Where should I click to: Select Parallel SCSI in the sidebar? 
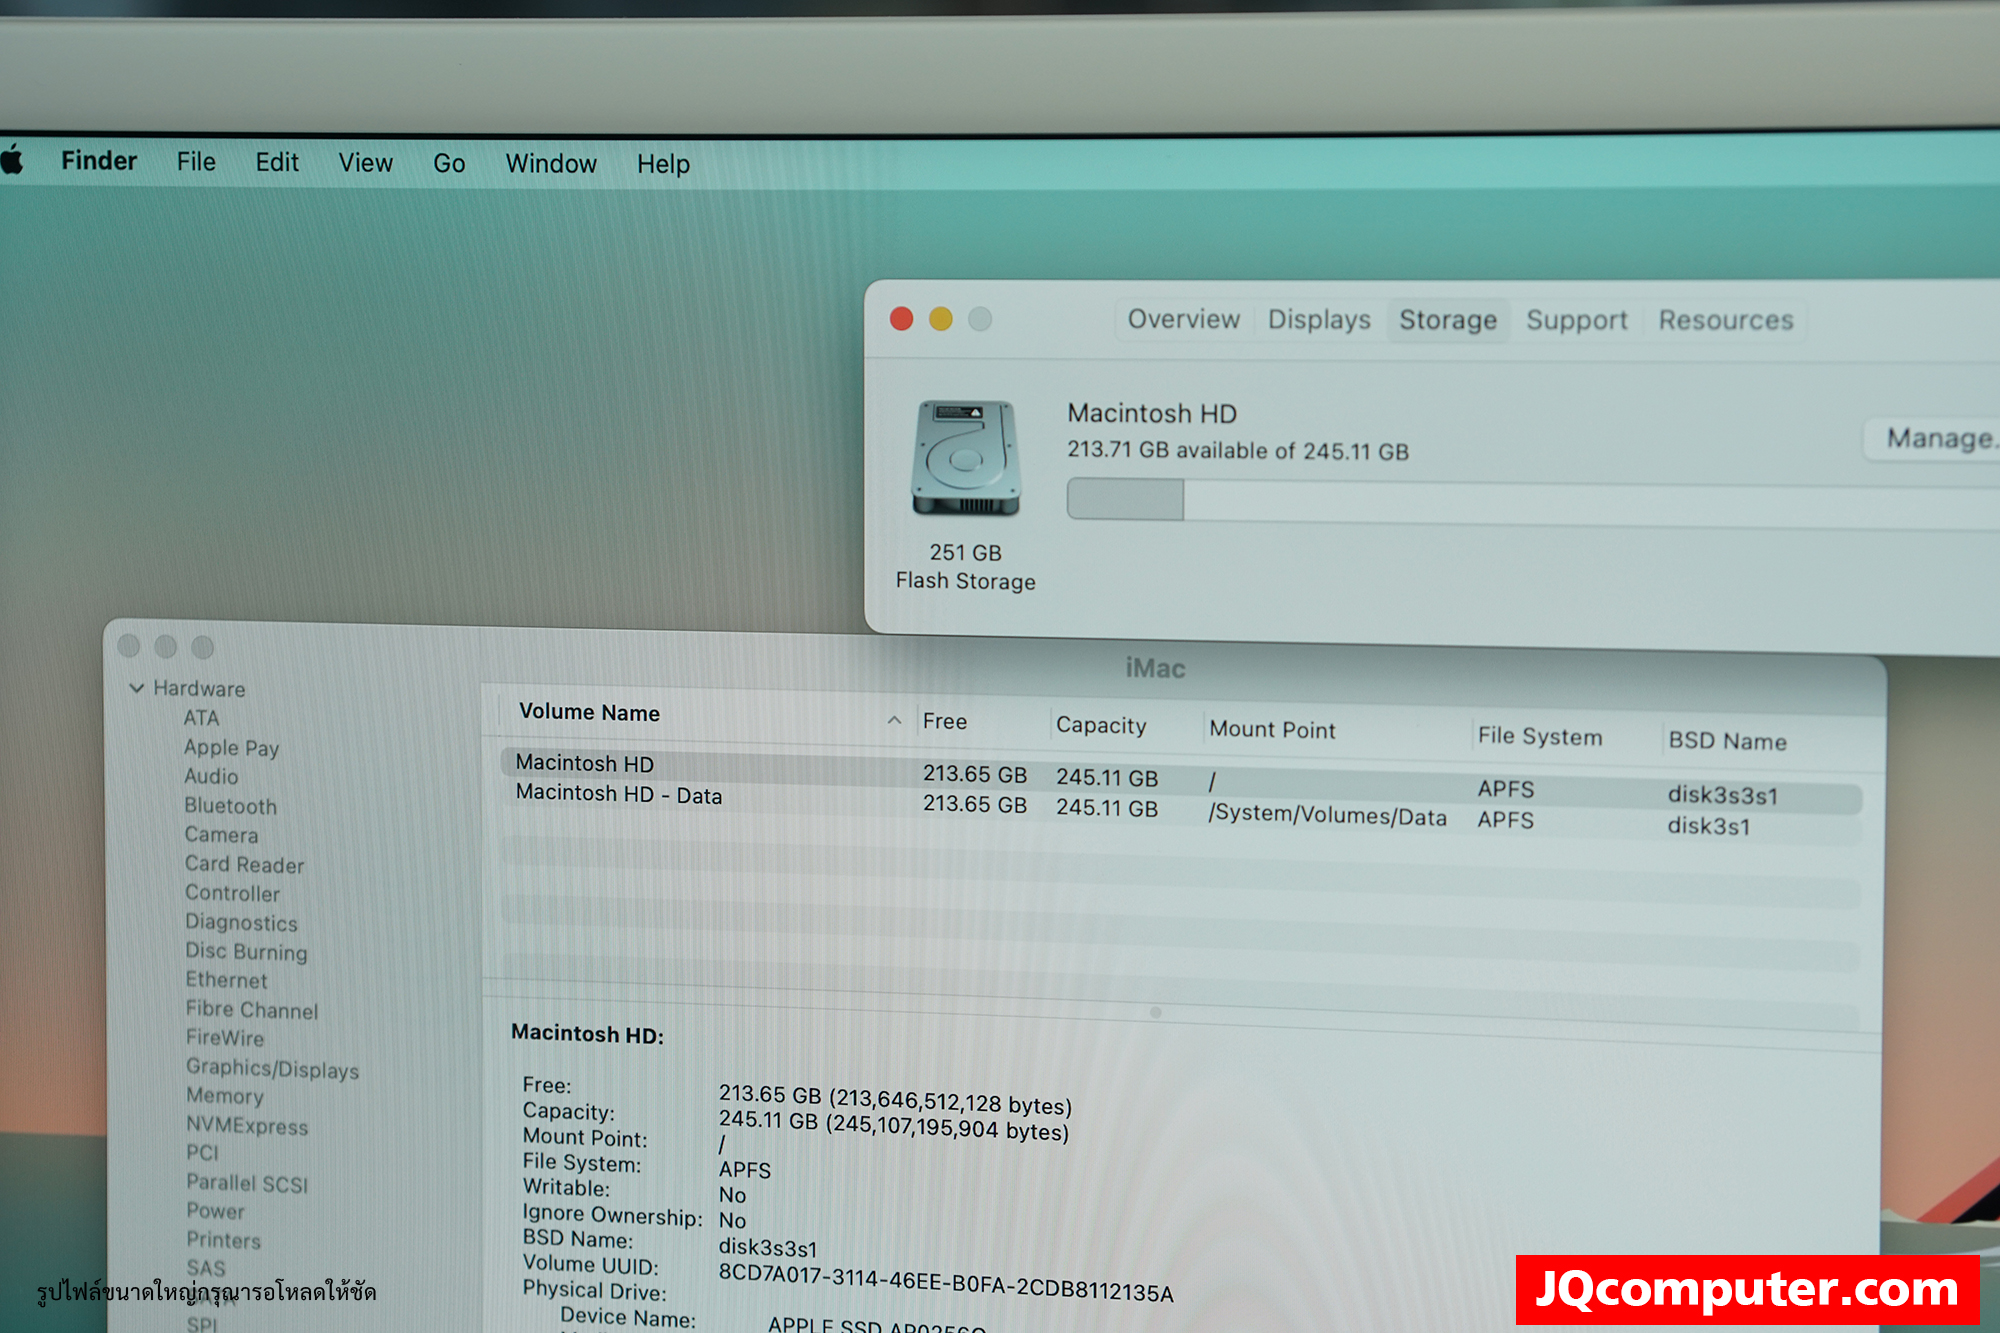[247, 1184]
